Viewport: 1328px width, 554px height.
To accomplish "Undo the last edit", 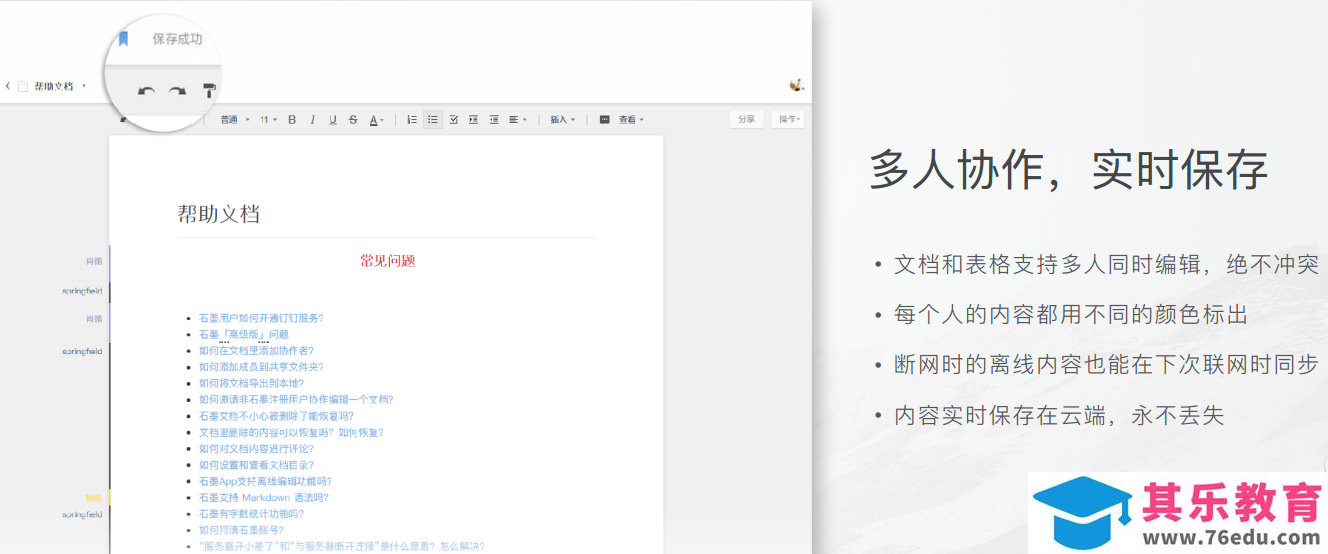I will (146, 92).
